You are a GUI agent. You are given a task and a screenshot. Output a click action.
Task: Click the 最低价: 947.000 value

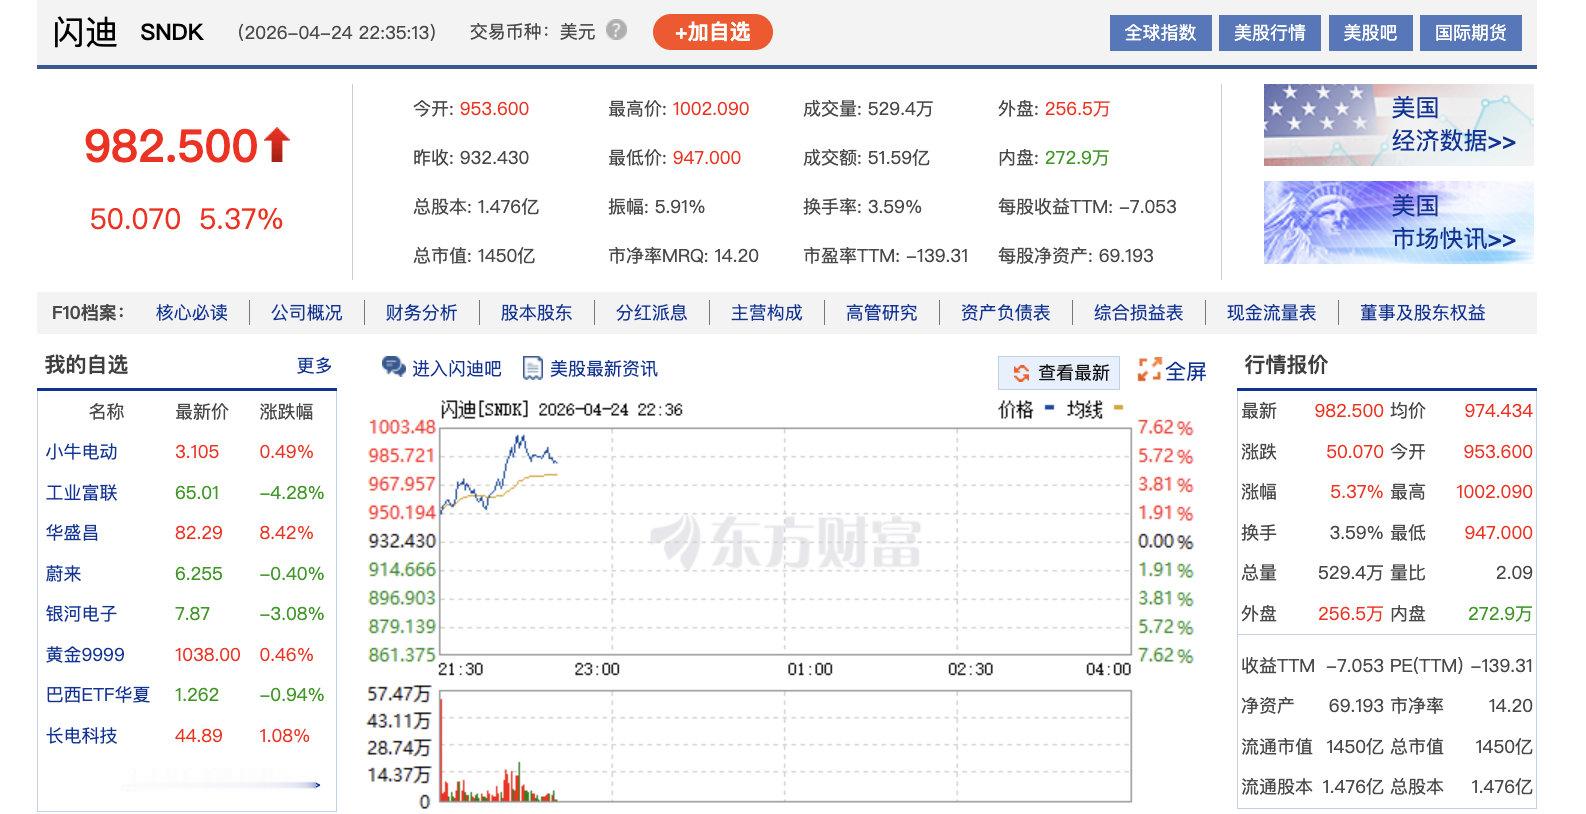[707, 158]
